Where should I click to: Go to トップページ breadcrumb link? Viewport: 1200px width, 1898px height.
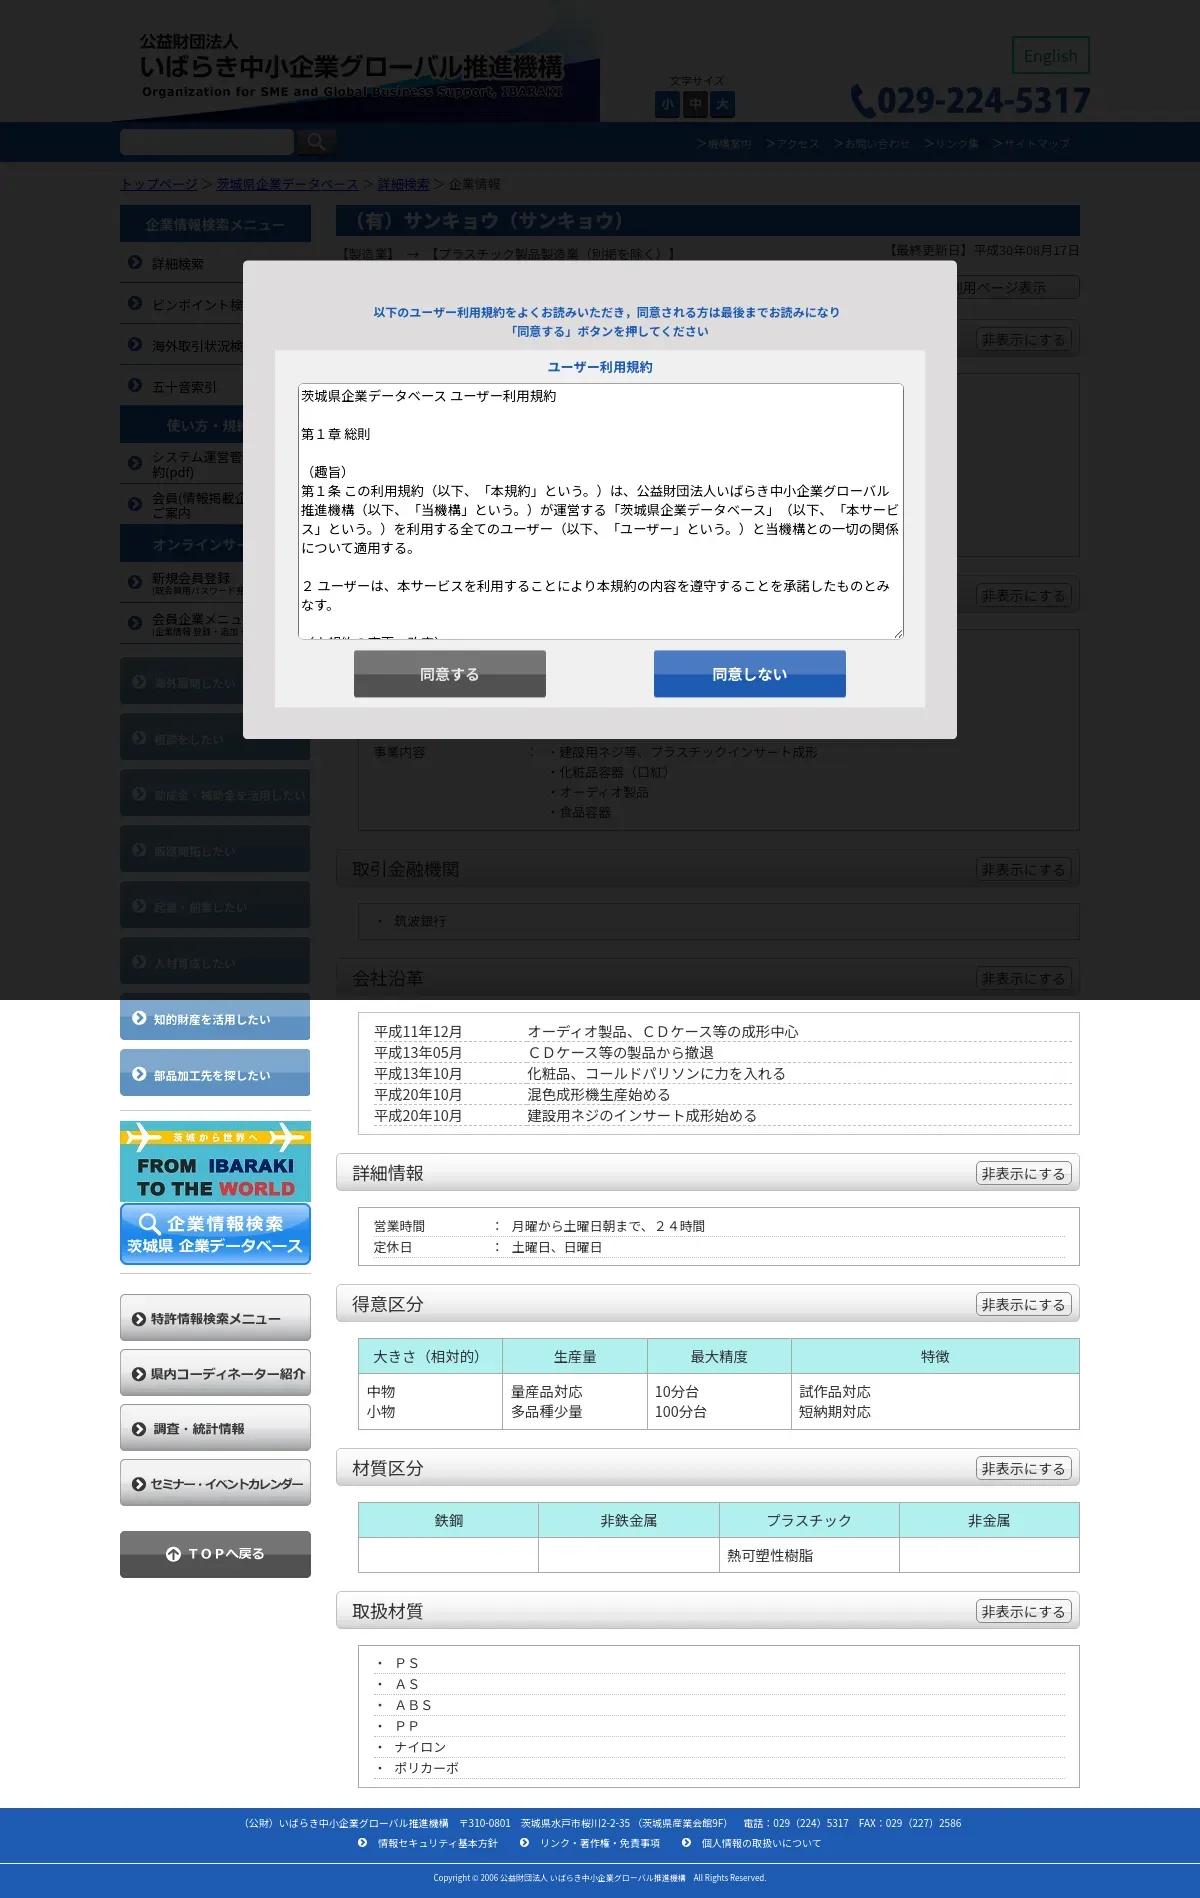coord(159,184)
